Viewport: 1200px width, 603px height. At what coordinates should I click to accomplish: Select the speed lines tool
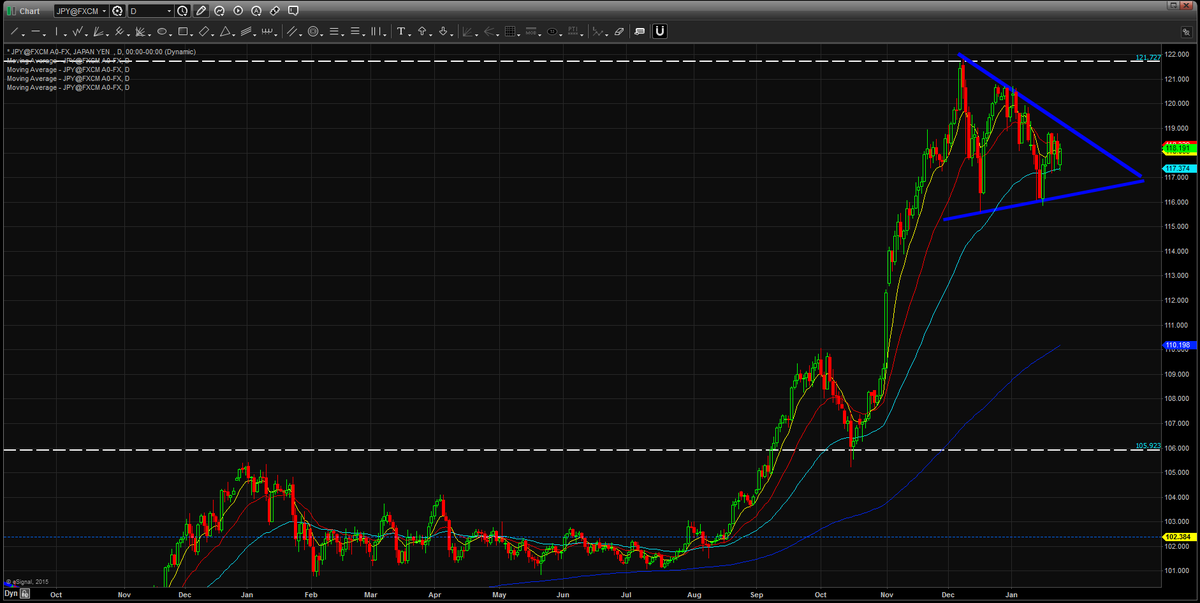488,31
